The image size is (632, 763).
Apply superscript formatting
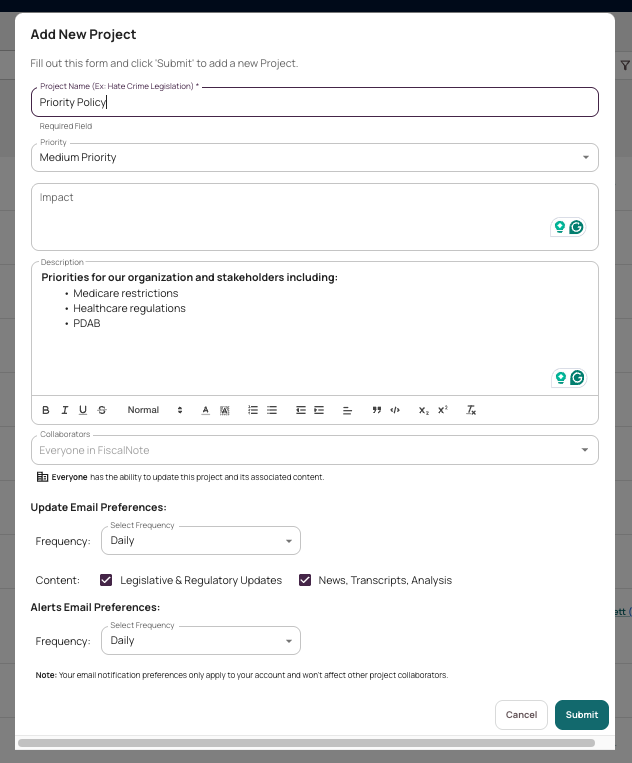[x=443, y=410]
